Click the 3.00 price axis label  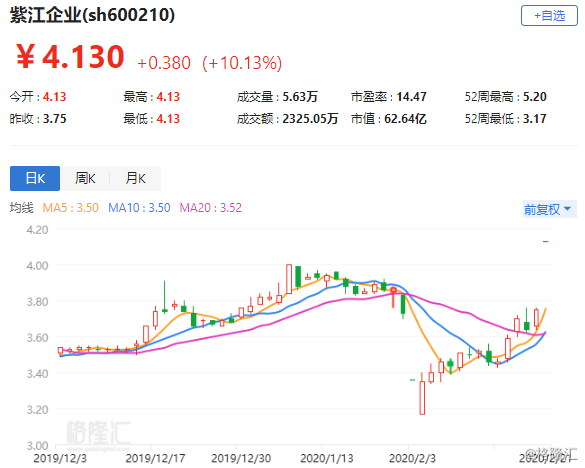coord(37,446)
